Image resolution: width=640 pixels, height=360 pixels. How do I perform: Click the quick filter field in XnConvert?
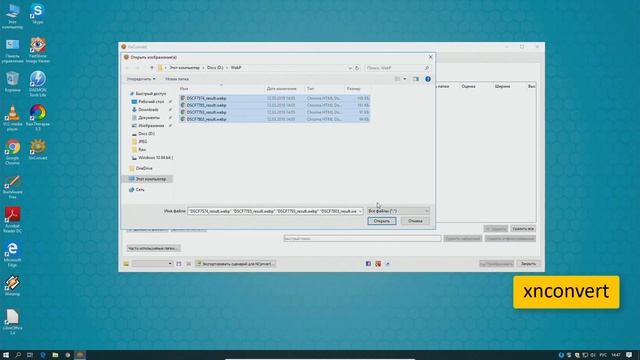tap(362, 238)
